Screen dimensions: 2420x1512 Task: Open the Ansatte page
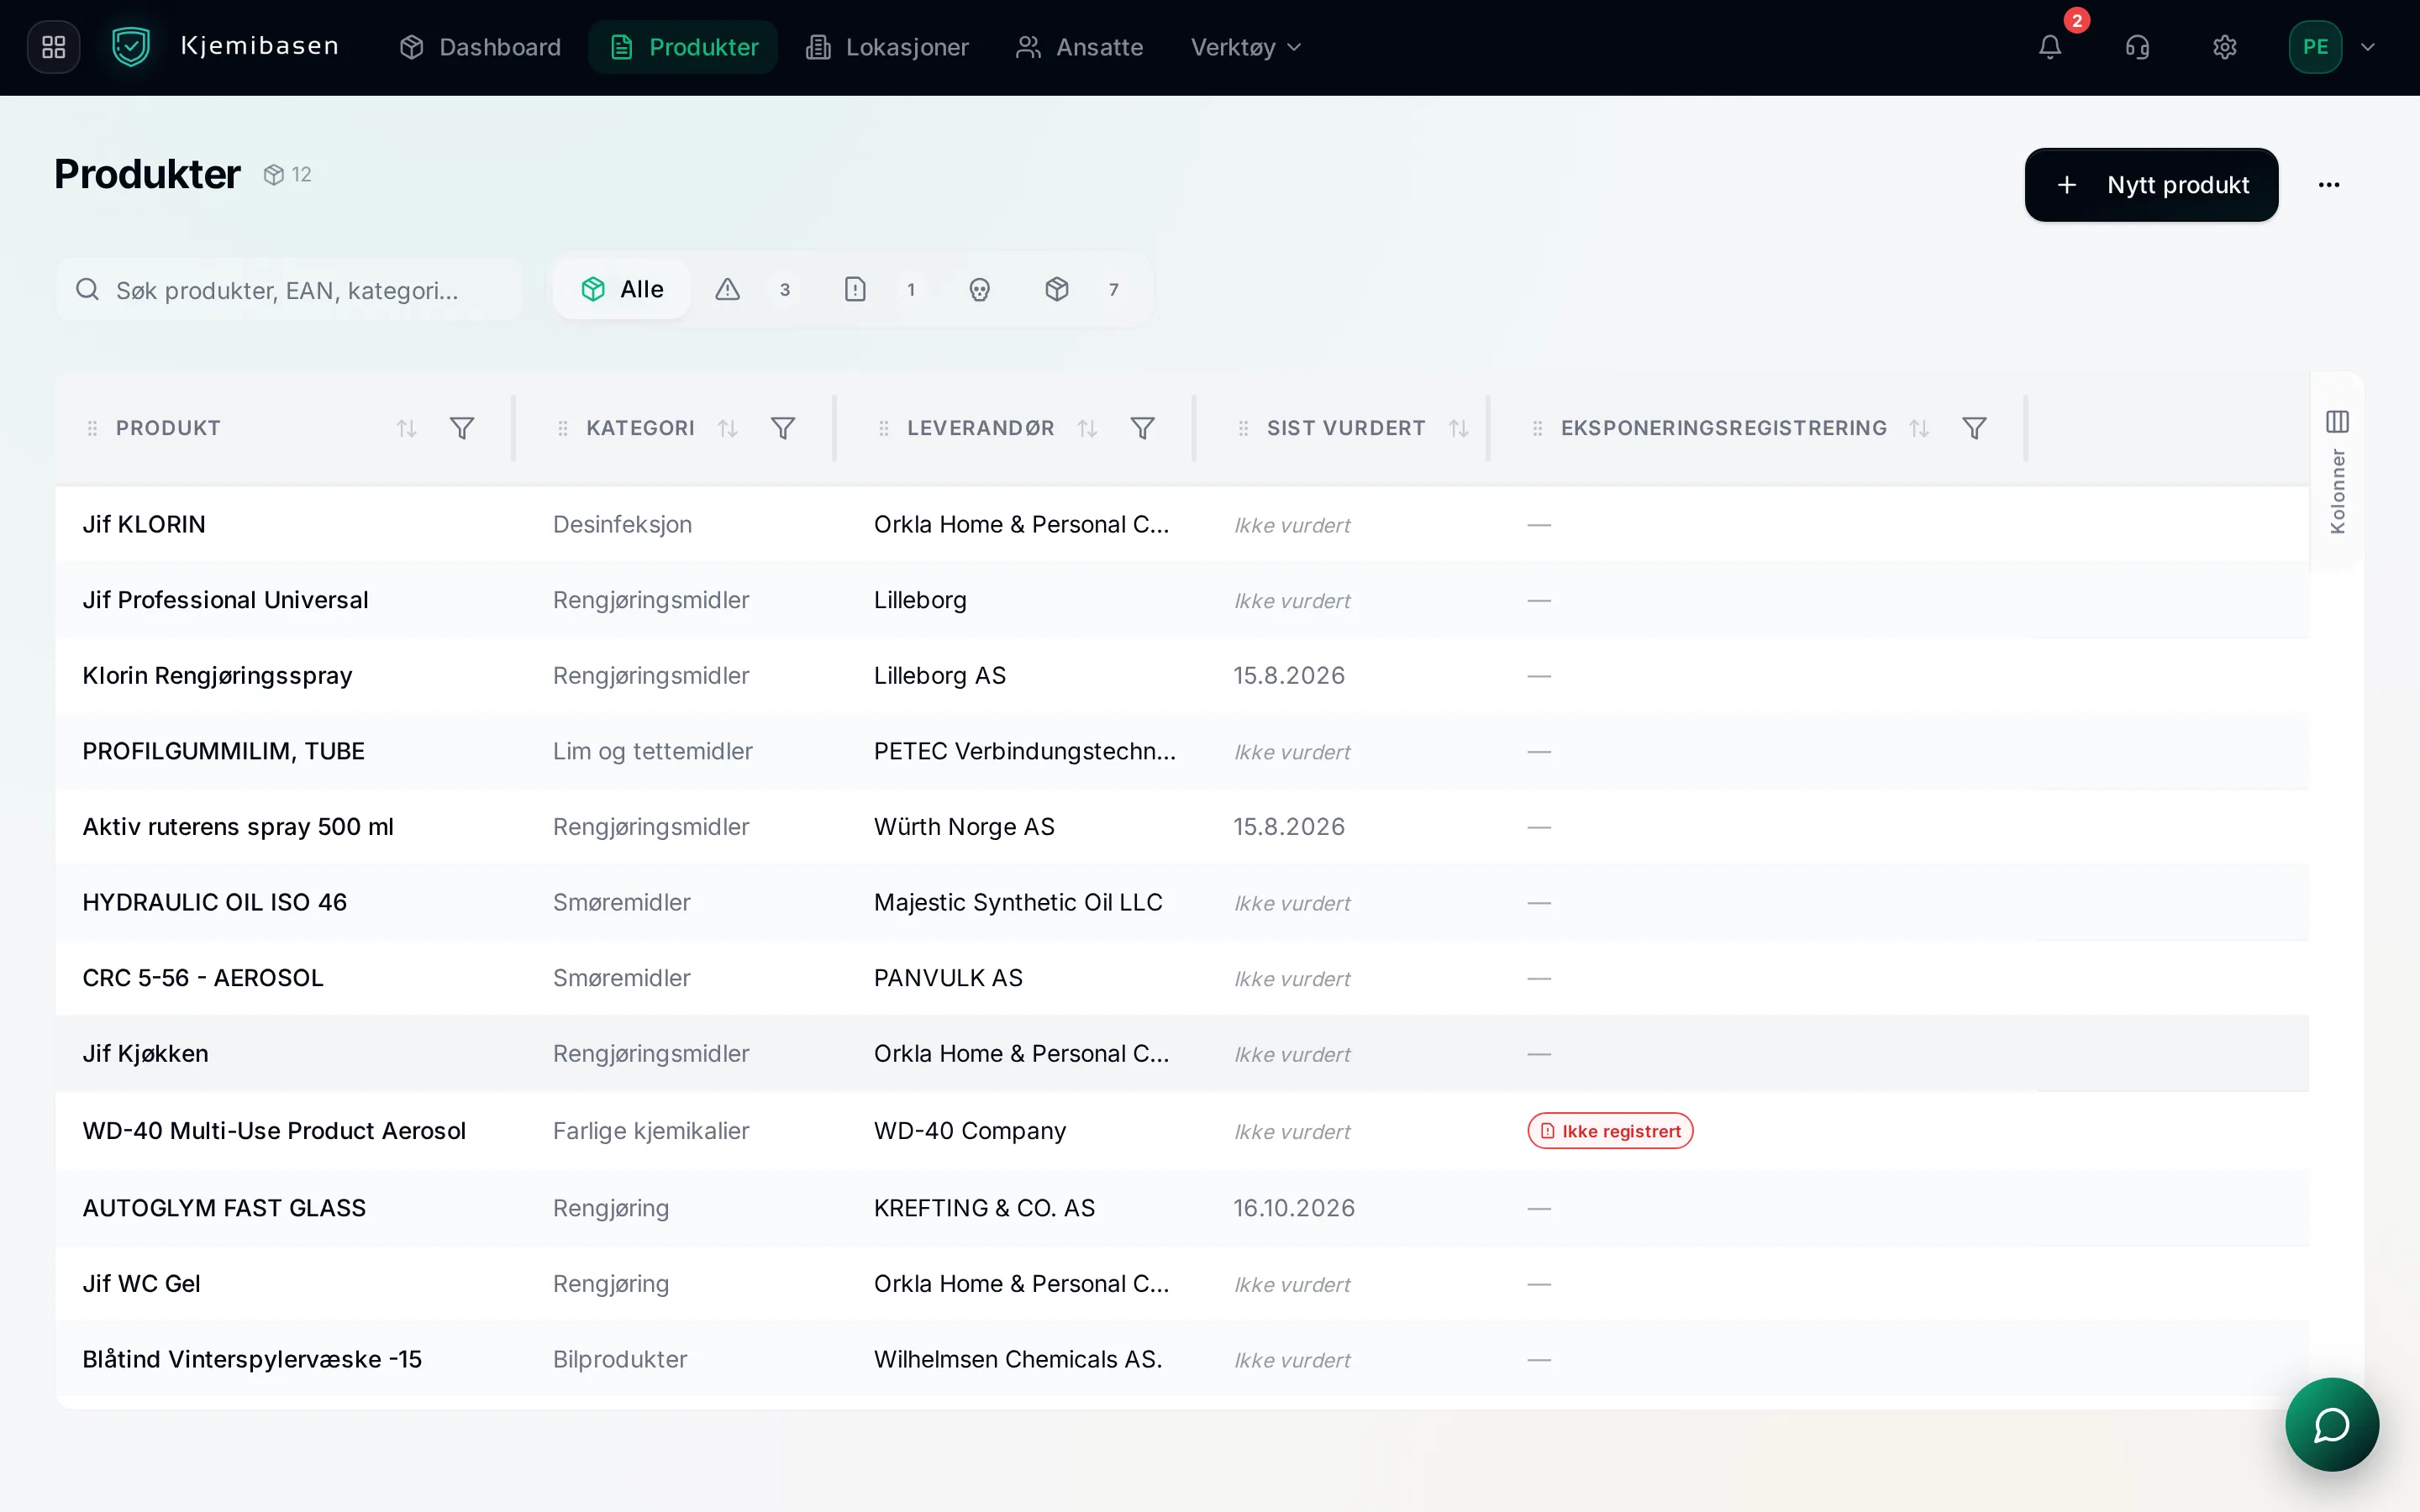(1079, 47)
